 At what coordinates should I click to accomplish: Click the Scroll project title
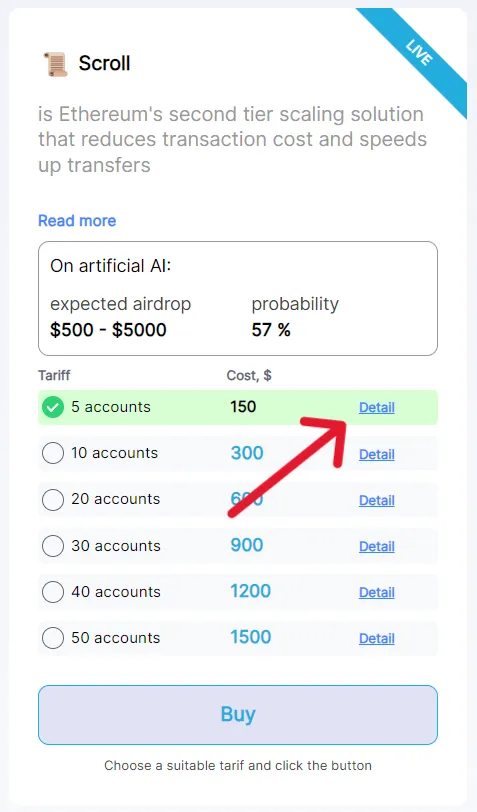click(104, 63)
